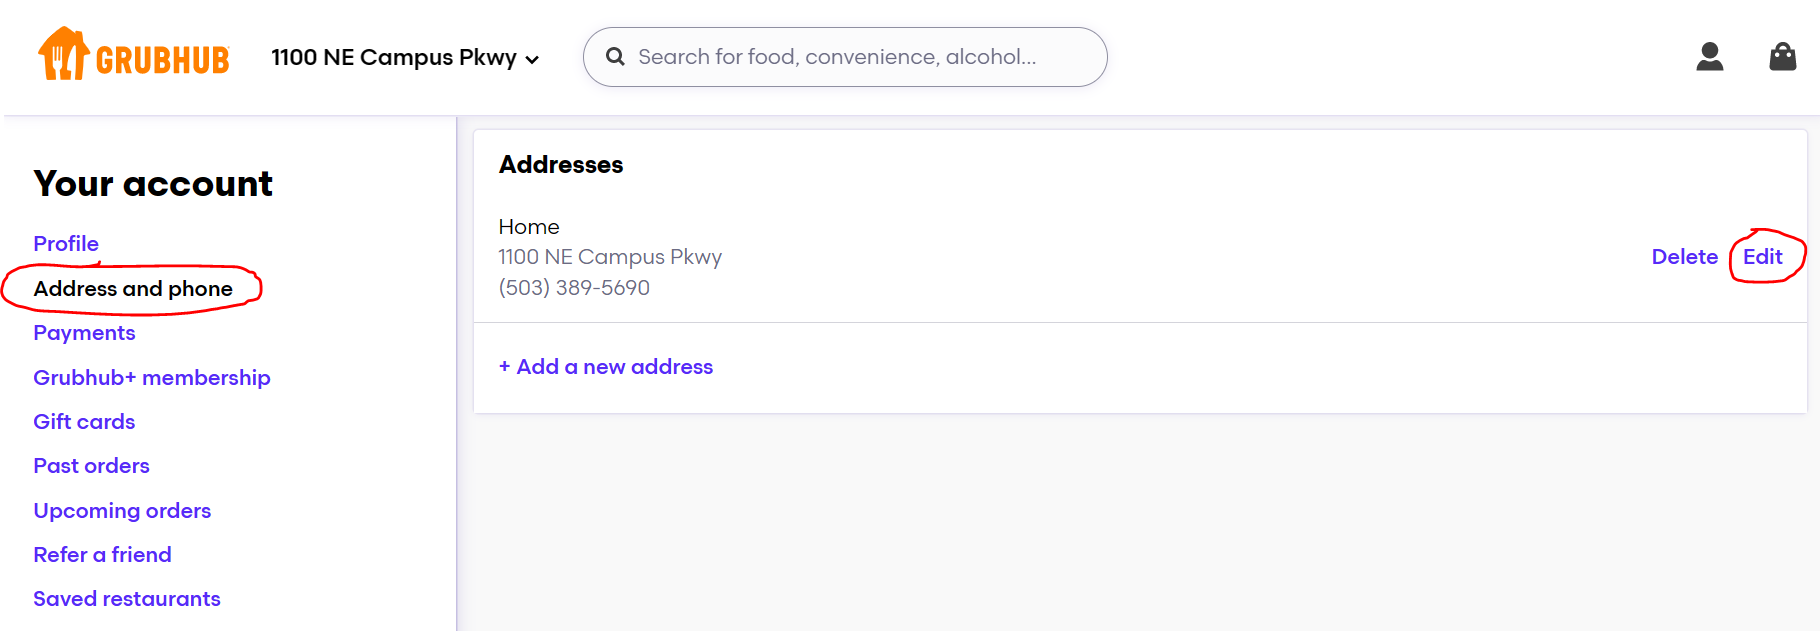
Task: Edit the Home address
Action: pyautogui.click(x=1762, y=257)
